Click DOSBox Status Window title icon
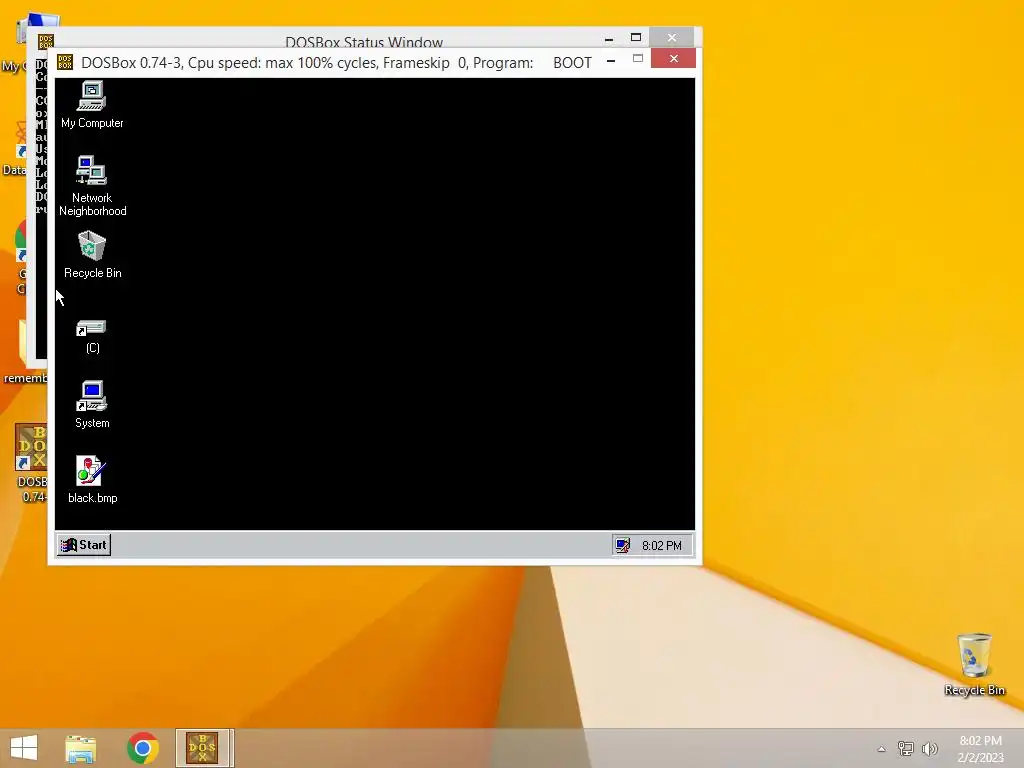 tap(45, 42)
